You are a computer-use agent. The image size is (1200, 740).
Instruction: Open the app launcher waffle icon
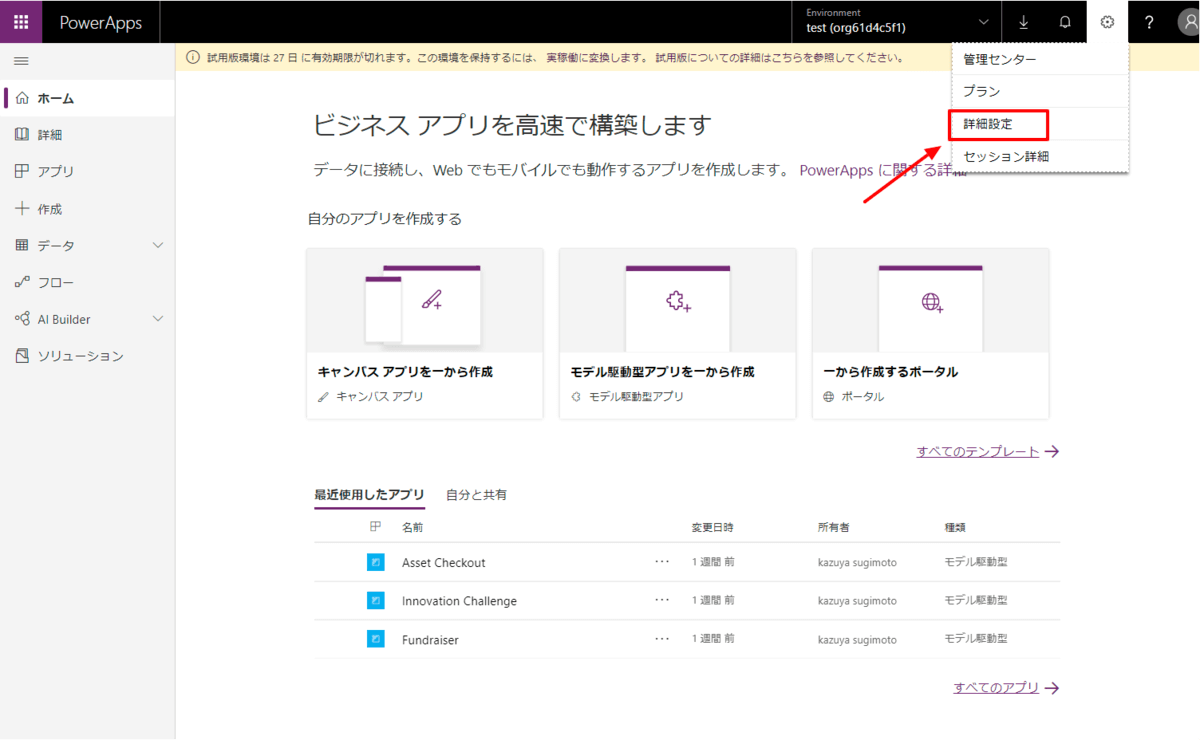pos(21,22)
